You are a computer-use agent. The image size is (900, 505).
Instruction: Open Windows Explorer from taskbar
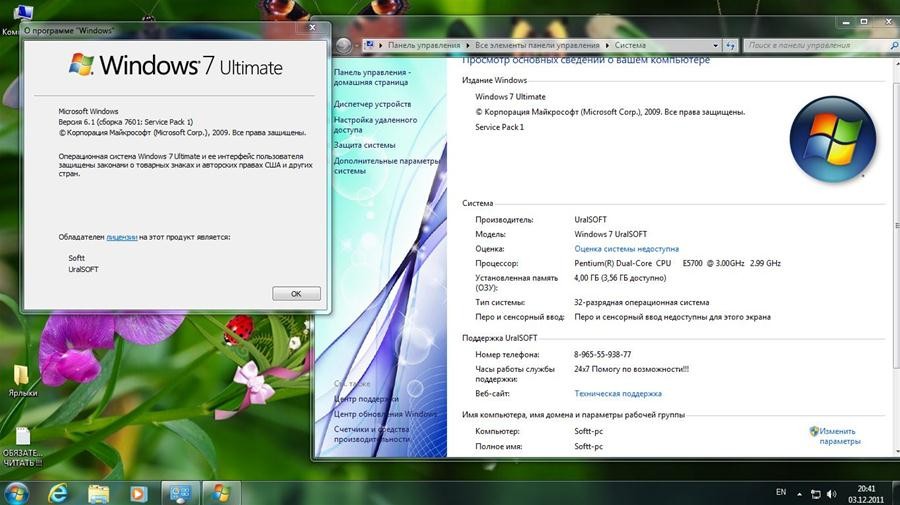[98, 493]
